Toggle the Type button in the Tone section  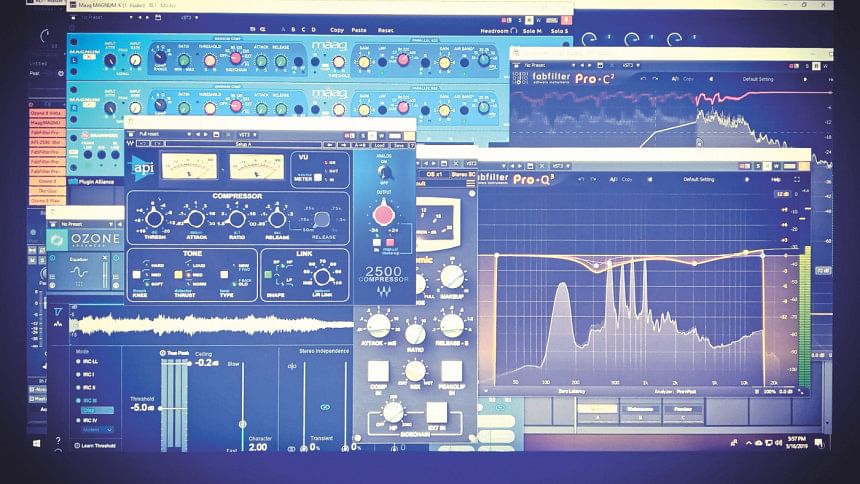pyautogui.click(x=224, y=274)
